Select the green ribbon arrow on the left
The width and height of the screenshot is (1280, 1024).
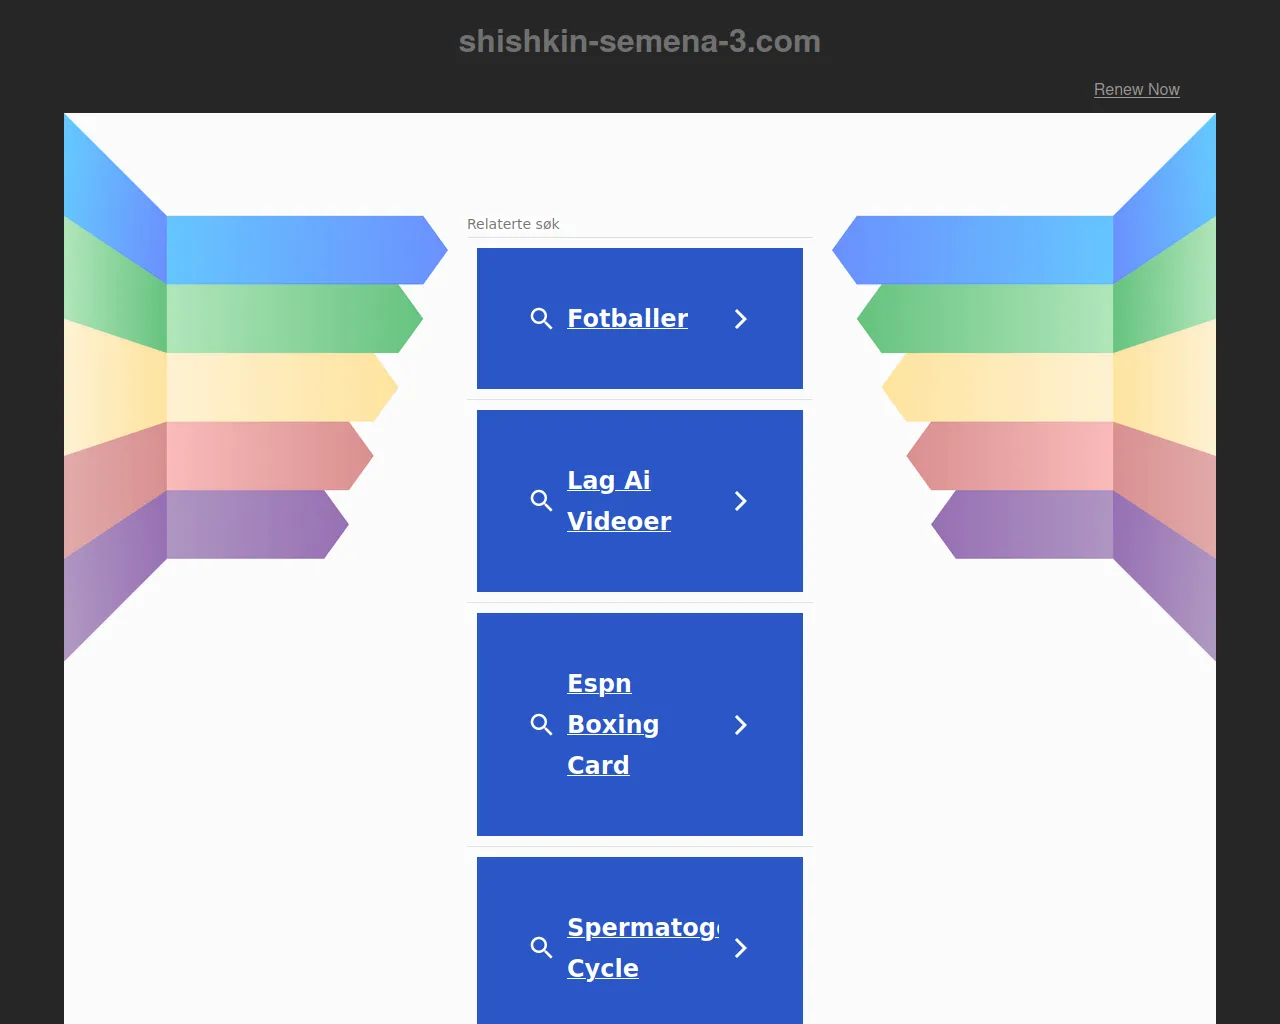point(290,319)
